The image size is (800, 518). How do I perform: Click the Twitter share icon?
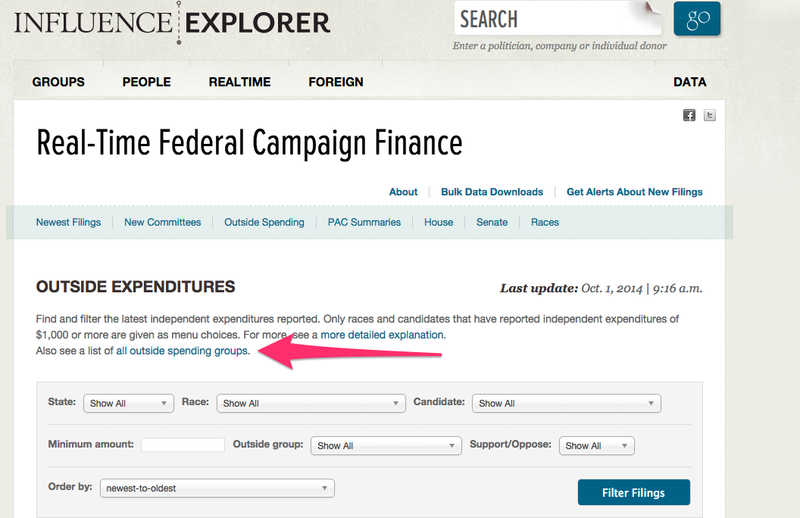click(710, 115)
